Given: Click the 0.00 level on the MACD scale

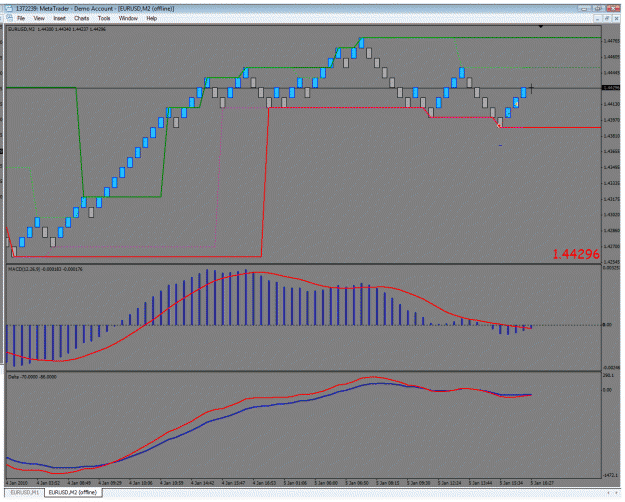Looking at the screenshot, I should (607, 325).
